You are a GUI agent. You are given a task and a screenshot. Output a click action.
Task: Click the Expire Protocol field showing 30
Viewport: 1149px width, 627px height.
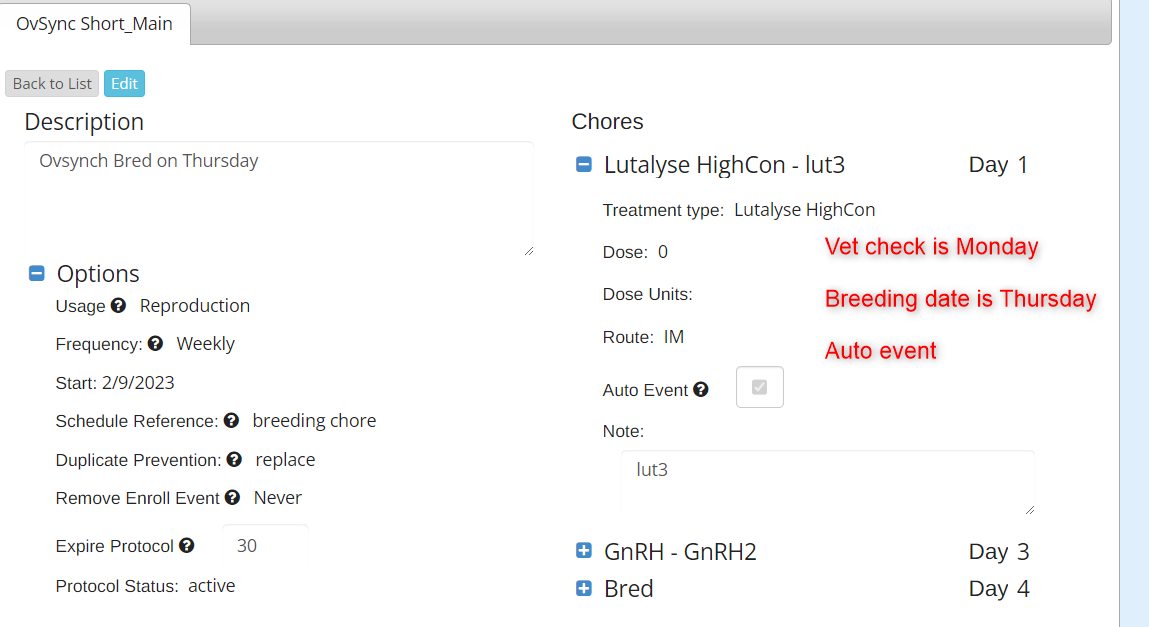[265, 546]
